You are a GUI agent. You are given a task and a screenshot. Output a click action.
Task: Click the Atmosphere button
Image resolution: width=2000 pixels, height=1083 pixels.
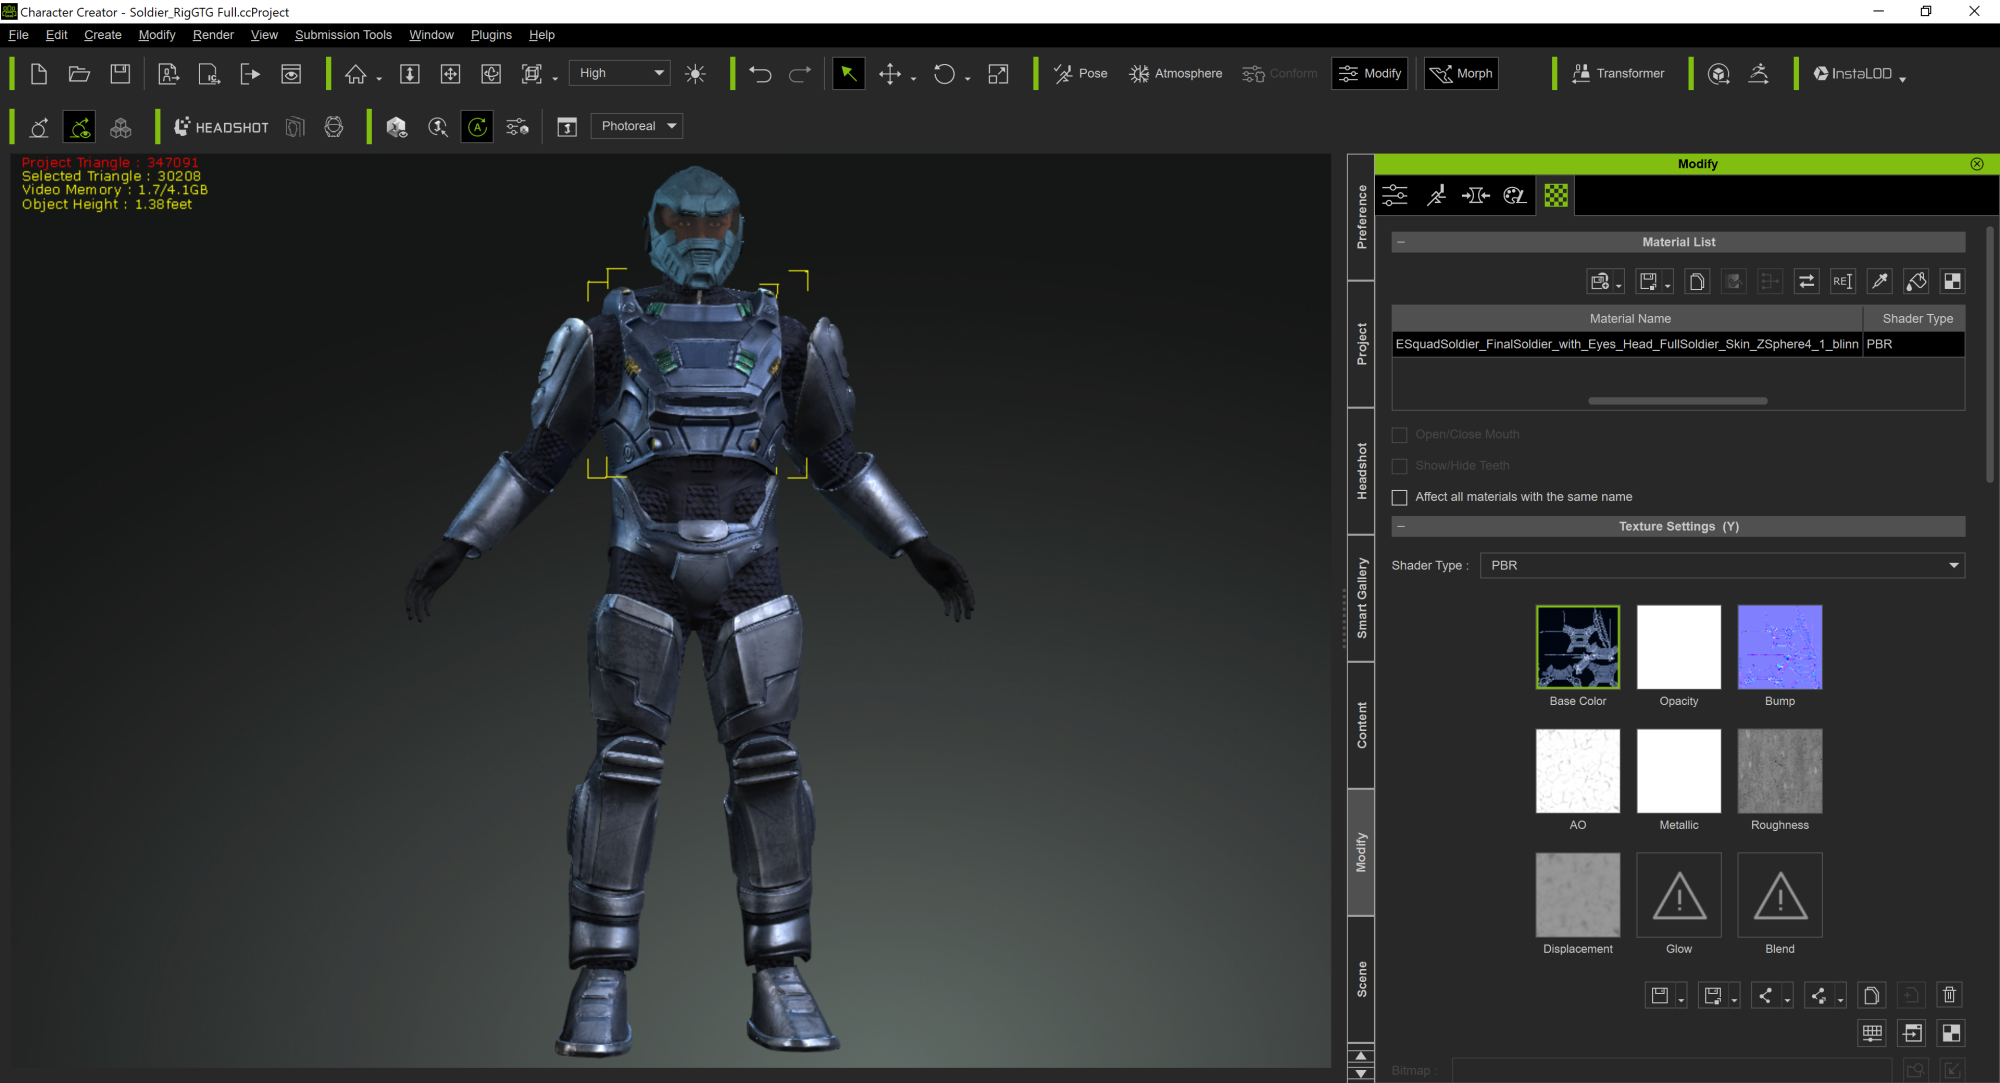(1175, 74)
